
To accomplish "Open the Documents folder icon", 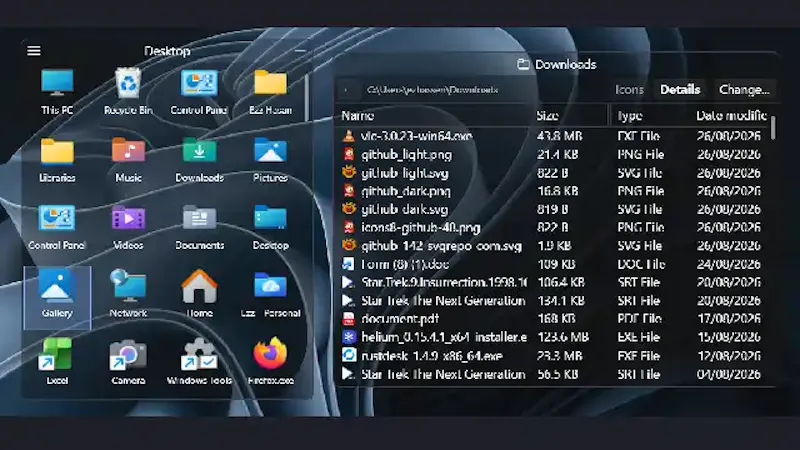I will pos(199,218).
